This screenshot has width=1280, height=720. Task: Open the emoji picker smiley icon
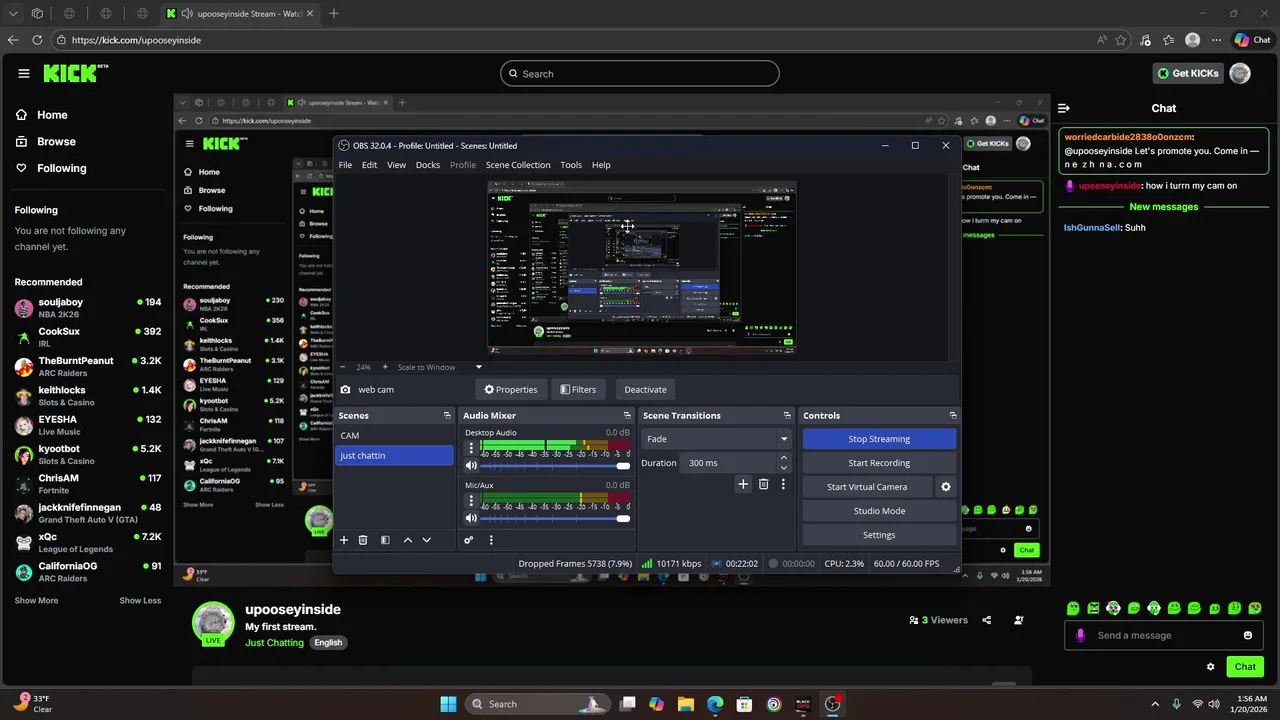pos(1248,635)
